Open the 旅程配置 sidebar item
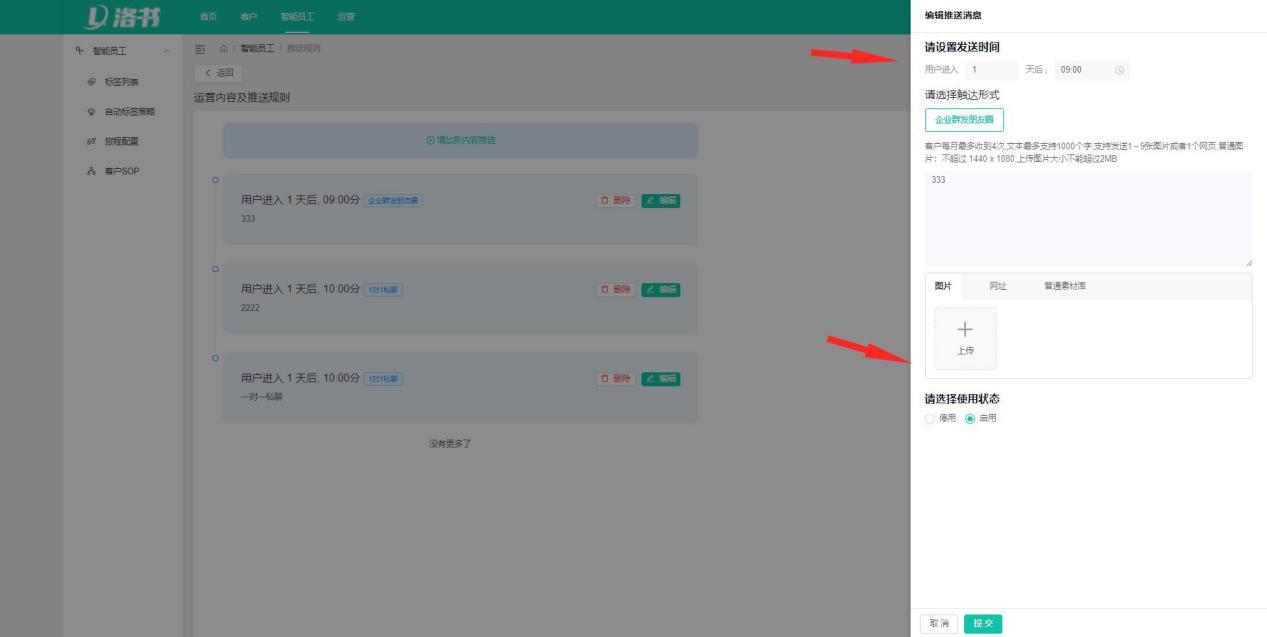The height and width of the screenshot is (637, 1267). click(x=123, y=141)
